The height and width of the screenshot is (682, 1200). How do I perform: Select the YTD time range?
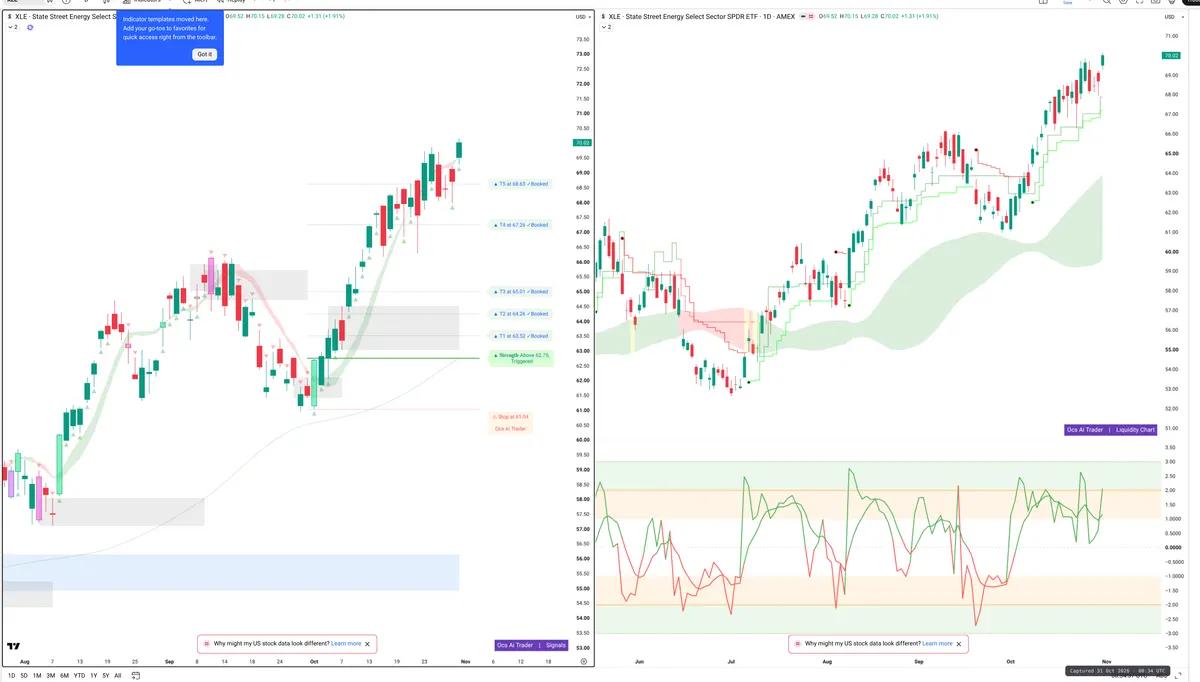click(x=78, y=675)
